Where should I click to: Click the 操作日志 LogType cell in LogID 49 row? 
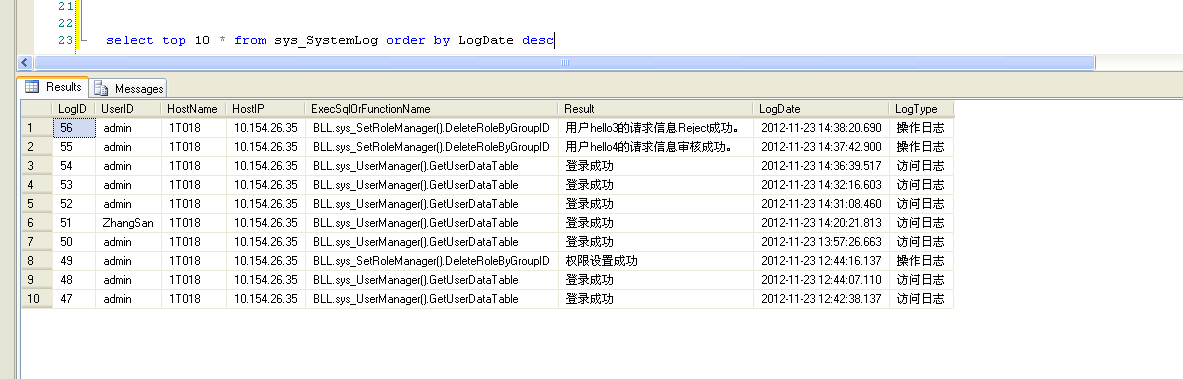921,260
